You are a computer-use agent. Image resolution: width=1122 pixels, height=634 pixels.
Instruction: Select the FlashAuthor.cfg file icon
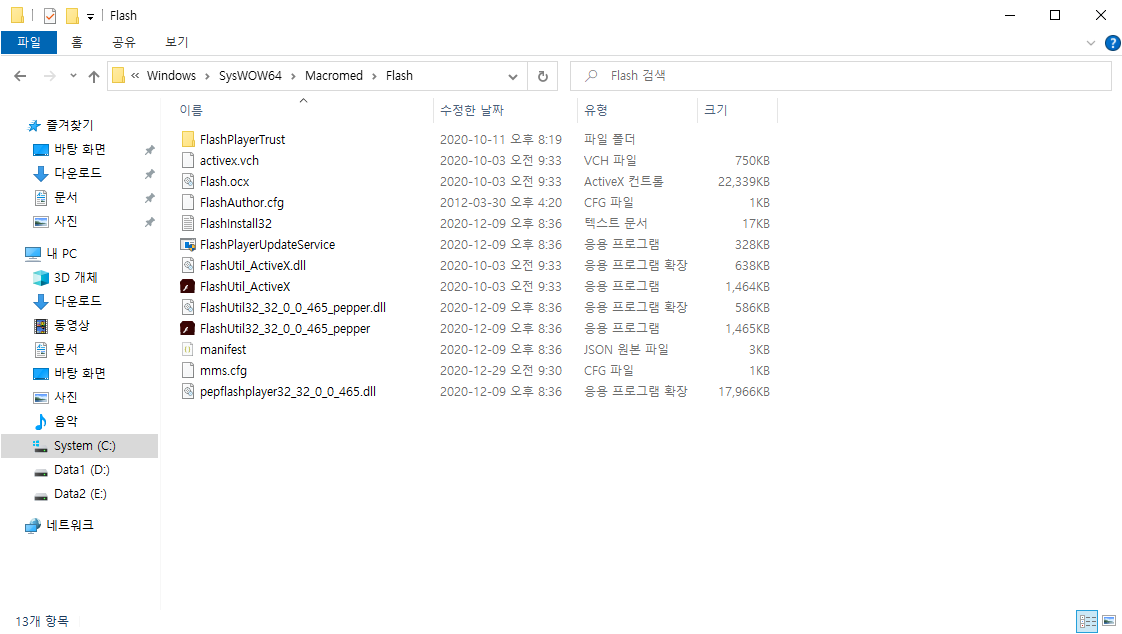click(187, 203)
